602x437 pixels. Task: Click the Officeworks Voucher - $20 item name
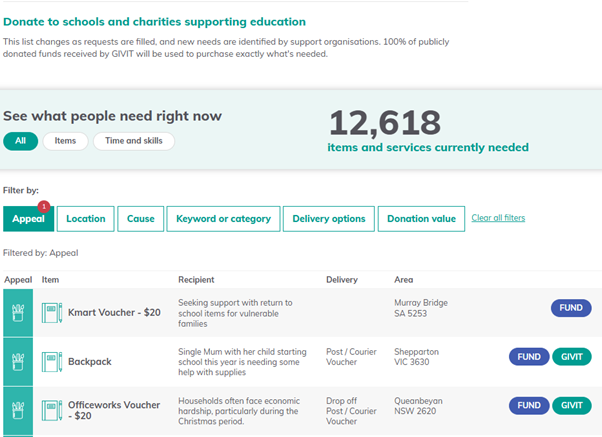tap(114, 411)
